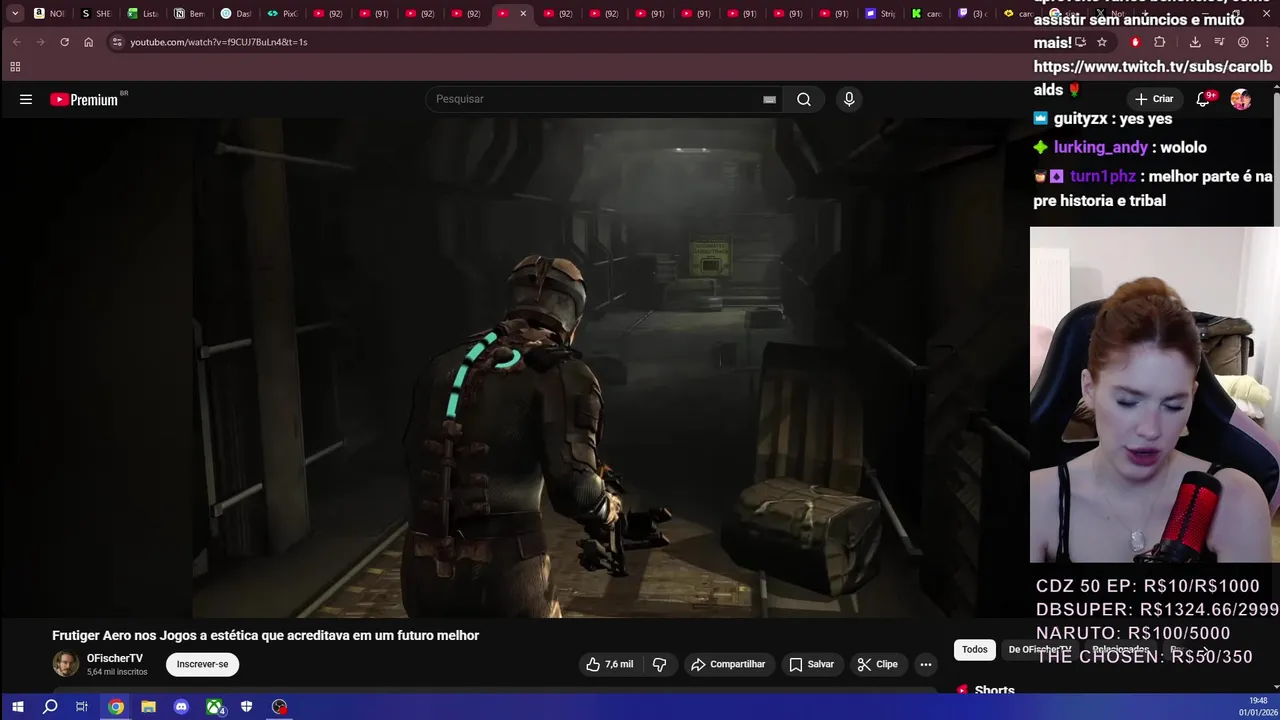Open more actions three-dot menu
Screen dimensions: 1280x720
(926, 664)
